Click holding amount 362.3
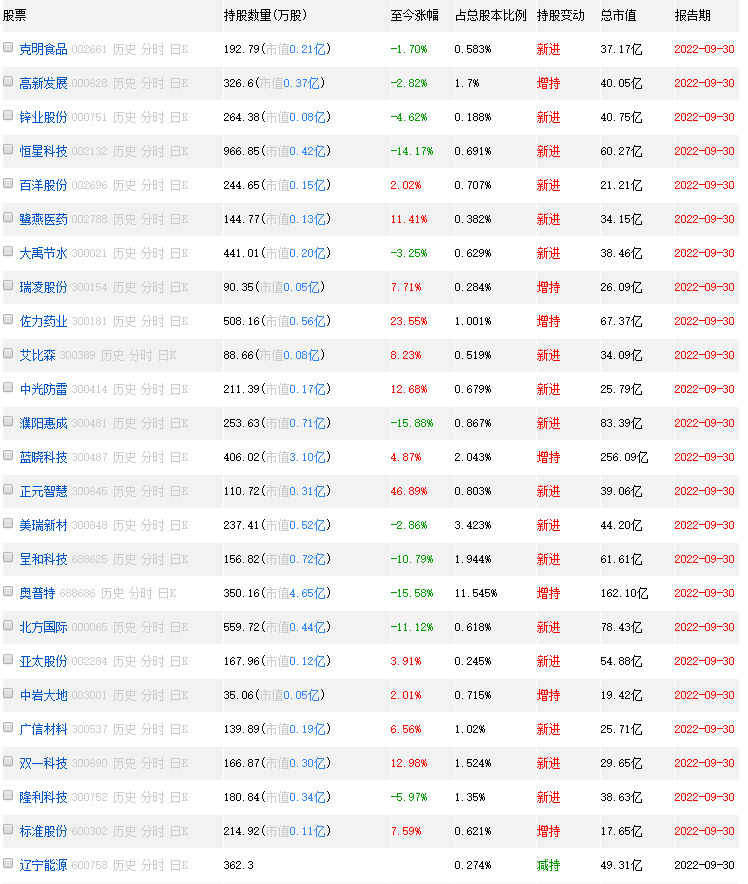Image resolution: width=748 pixels, height=884 pixels. point(238,865)
